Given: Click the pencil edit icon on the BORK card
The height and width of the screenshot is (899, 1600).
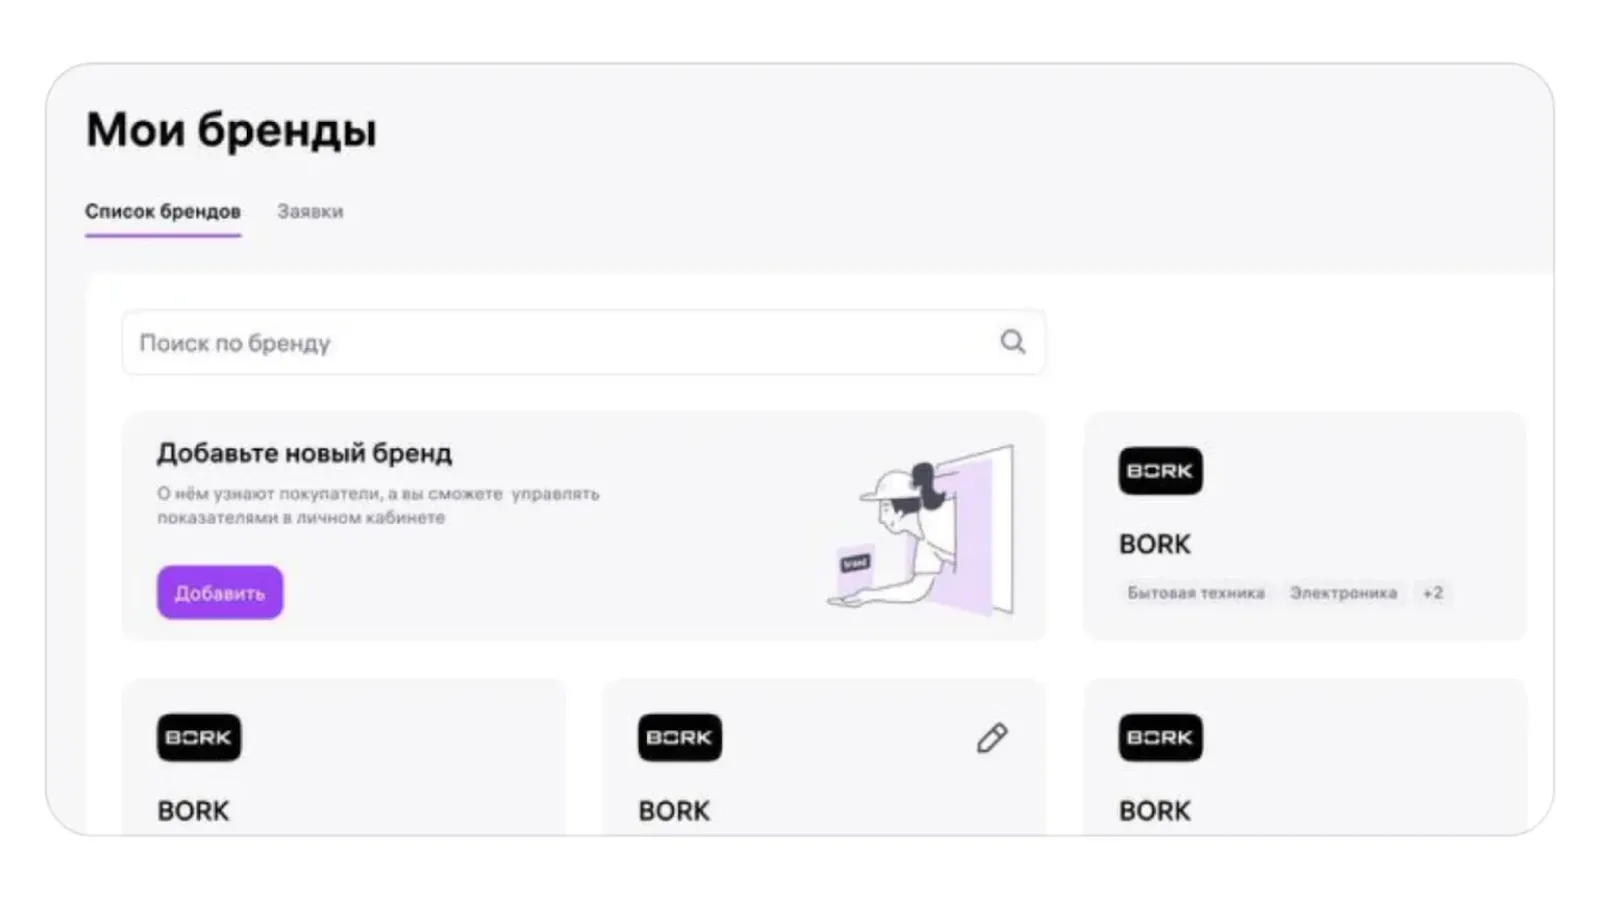Looking at the screenshot, I should point(992,738).
